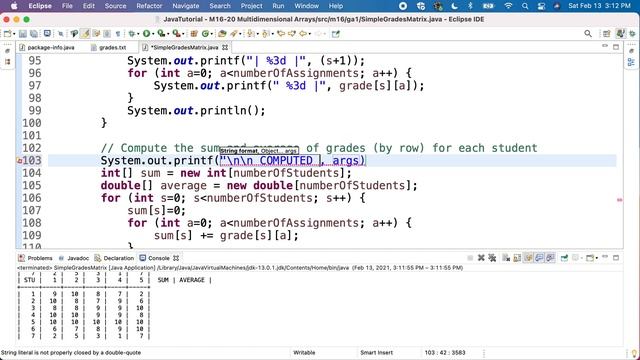Viewport: 640px width, 360px height.
Task: Click the Debug bug icon
Action: coord(131,34)
